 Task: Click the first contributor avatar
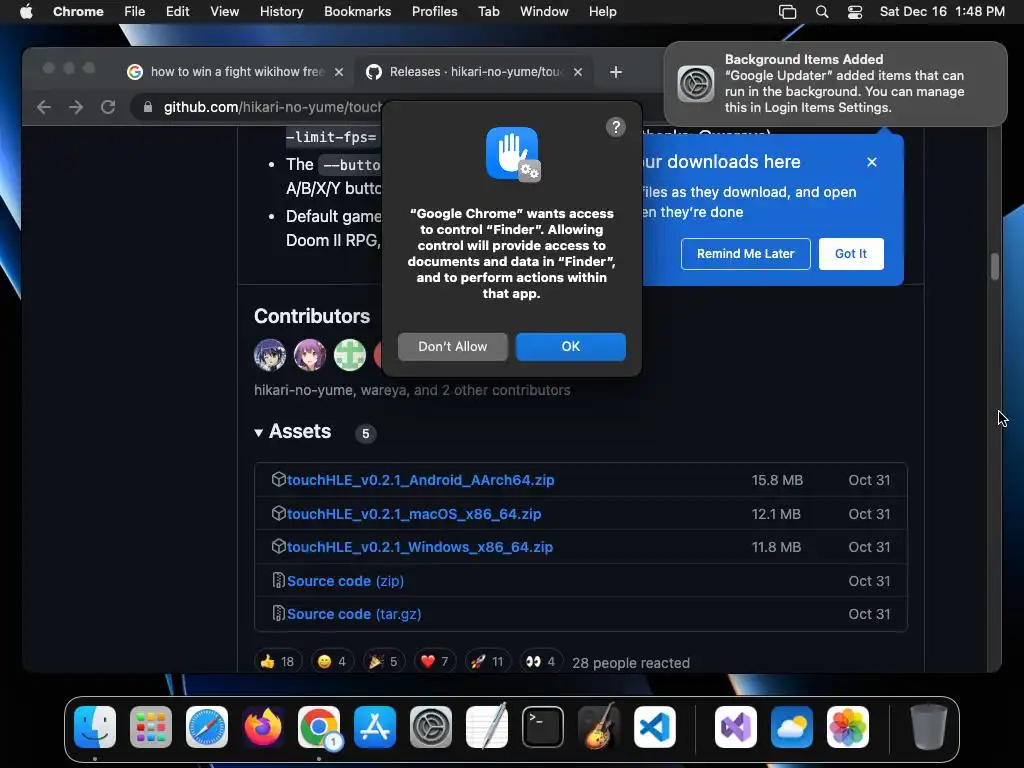[x=270, y=355]
